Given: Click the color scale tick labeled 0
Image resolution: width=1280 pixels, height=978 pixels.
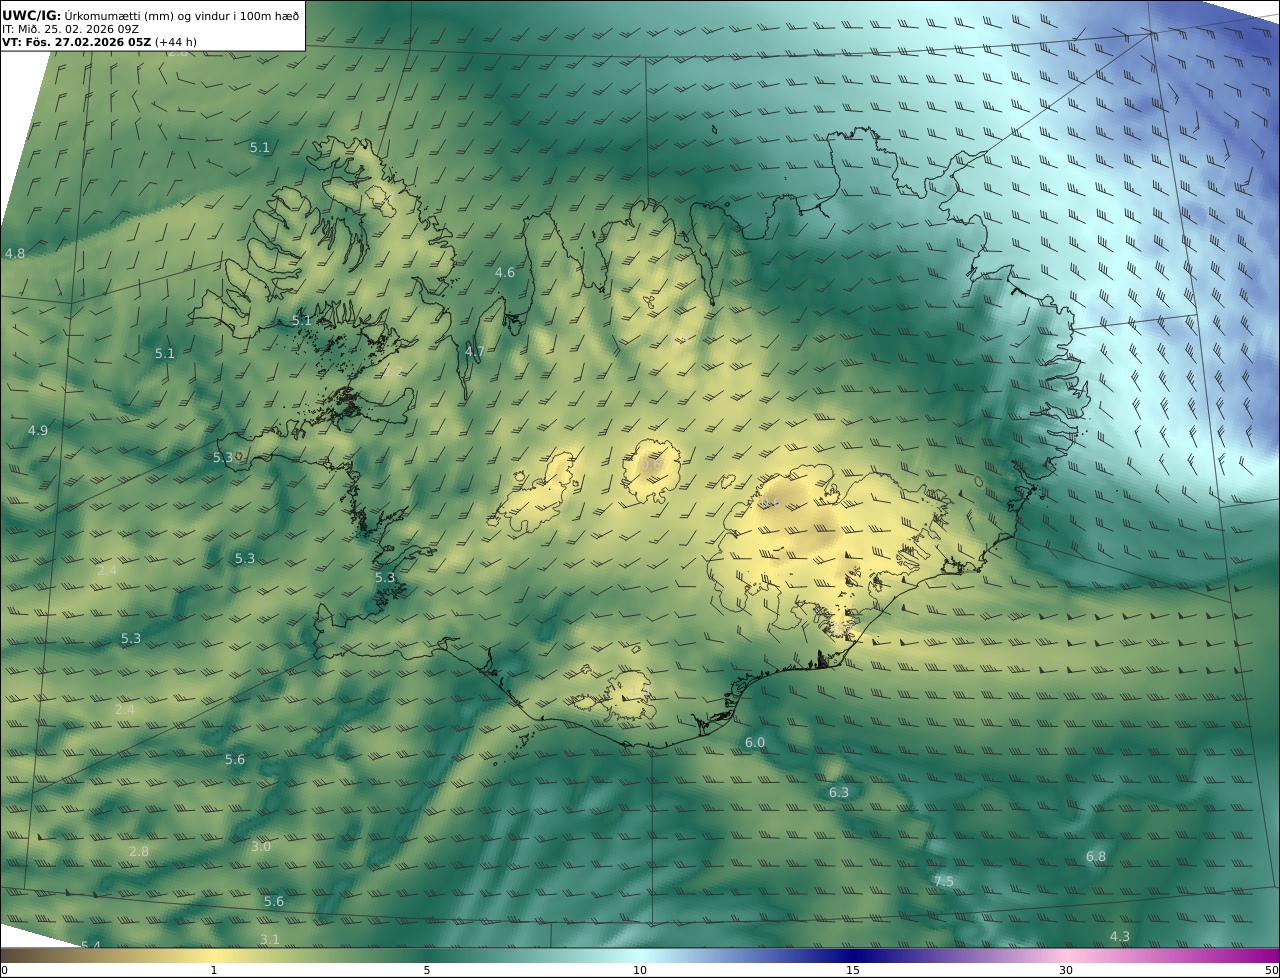Looking at the screenshot, I should coord(4,970).
